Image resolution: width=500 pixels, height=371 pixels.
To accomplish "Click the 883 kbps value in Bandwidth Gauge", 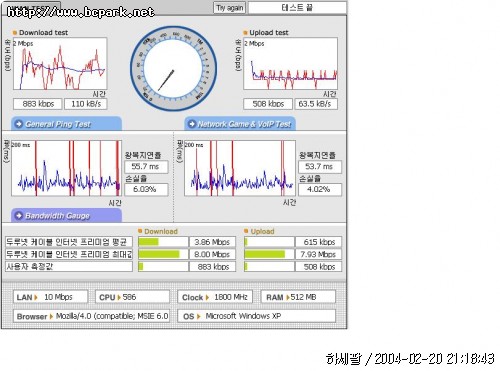I will (212, 267).
